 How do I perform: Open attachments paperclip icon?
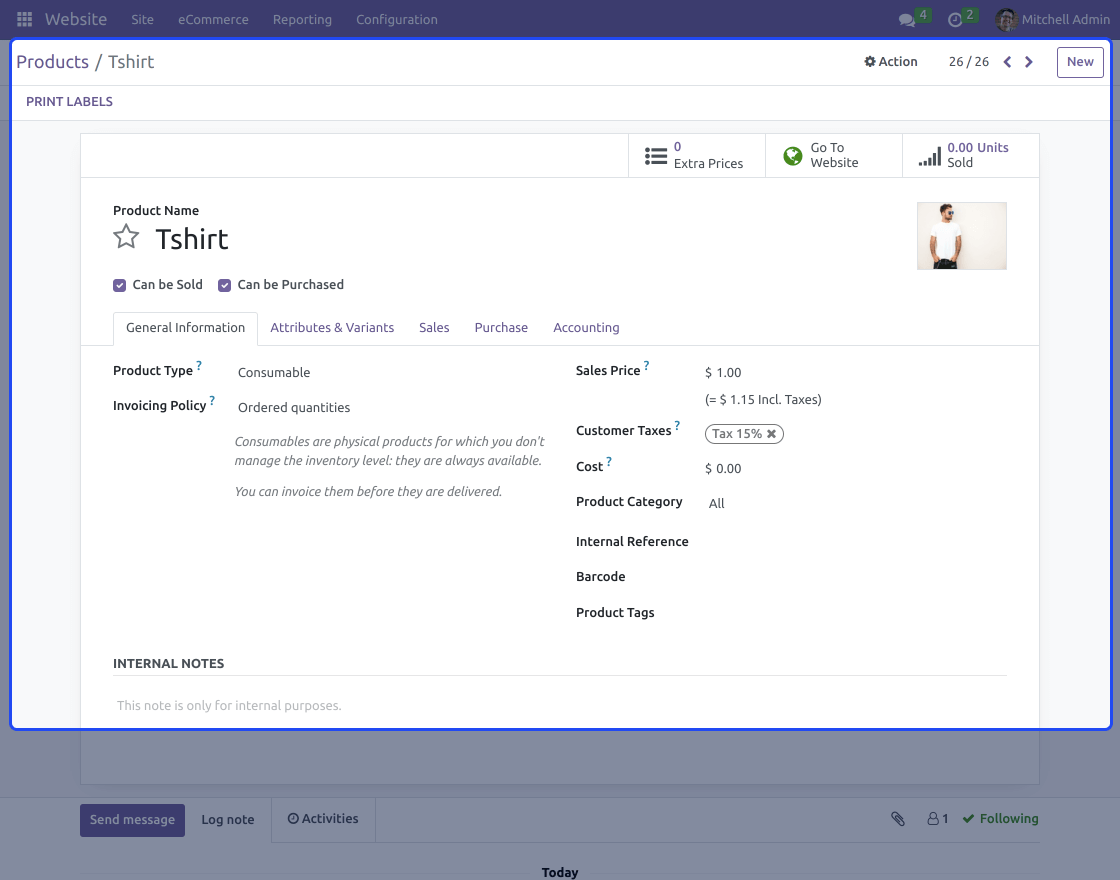click(x=899, y=819)
